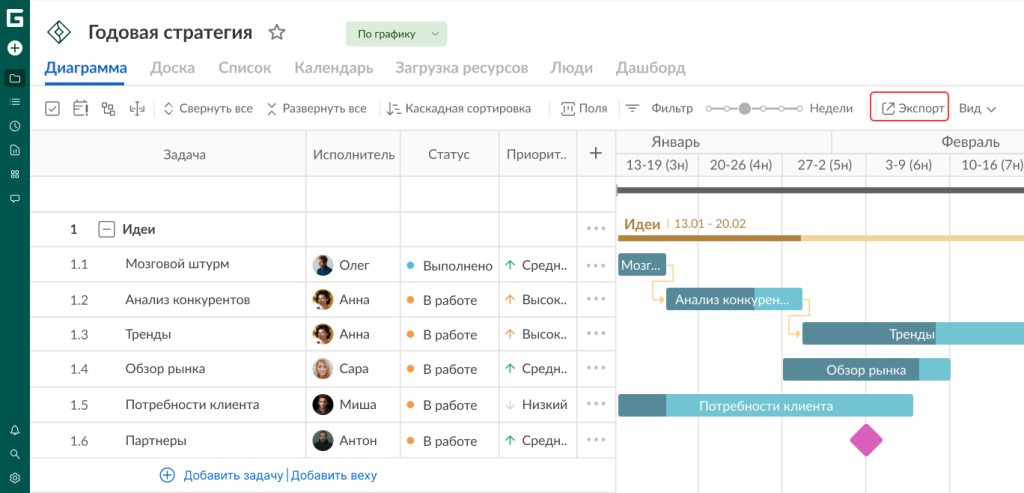Open more options for Идеи row

(596, 229)
